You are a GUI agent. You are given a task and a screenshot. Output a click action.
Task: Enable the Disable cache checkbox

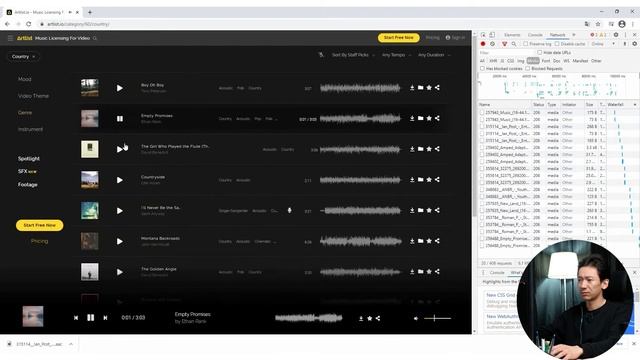pos(557,44)
